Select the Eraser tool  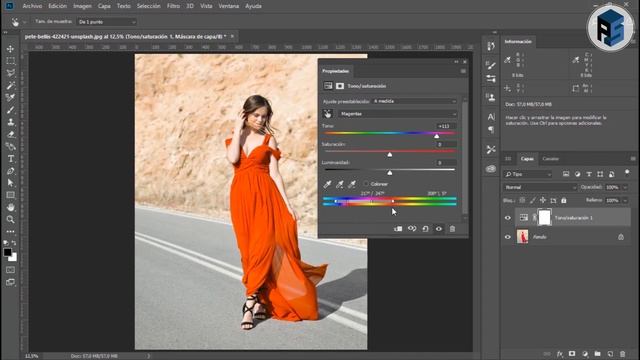coord(11,134)
